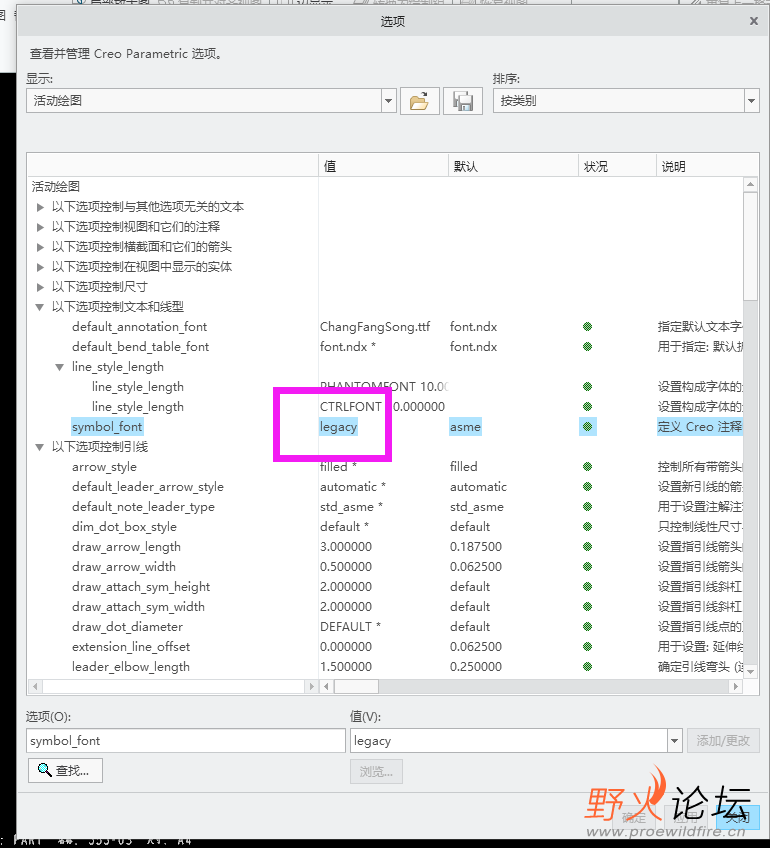This screenshot has width=770, height=848.
Task: Click the vertical scrollbar thumb in options list
Action: tap(751, 246)
